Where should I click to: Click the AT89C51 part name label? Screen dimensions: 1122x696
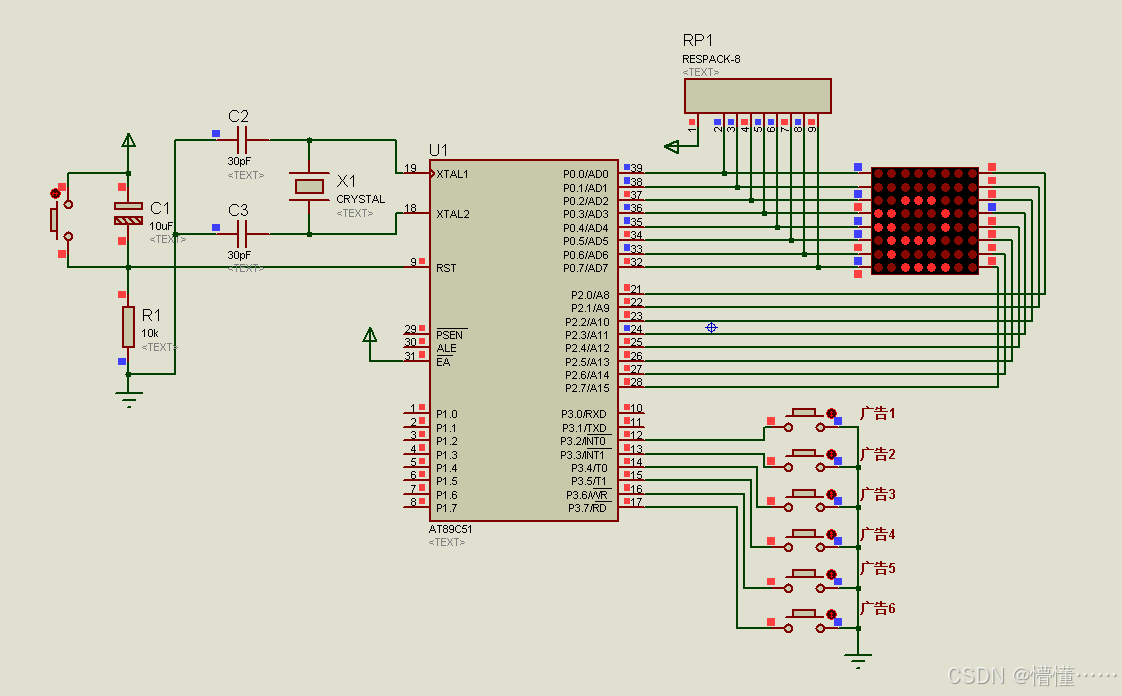[450, 529]
